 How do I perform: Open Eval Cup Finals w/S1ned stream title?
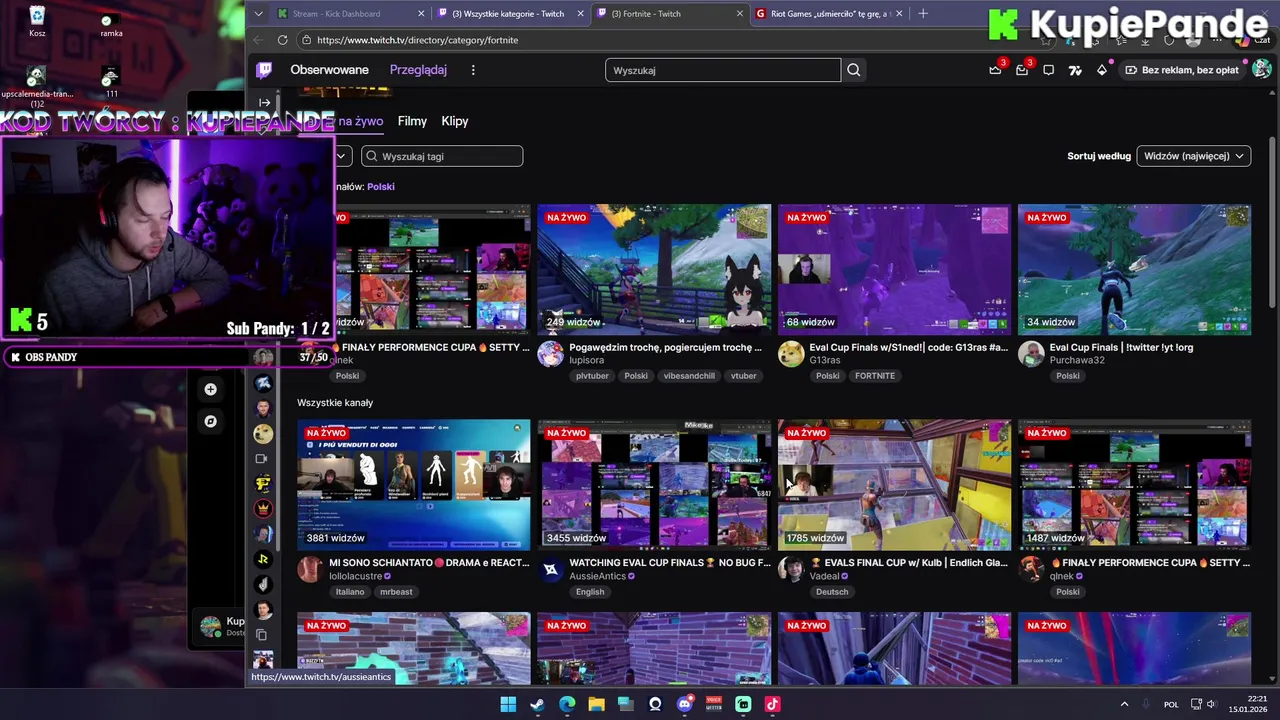[x=908, y=347]
